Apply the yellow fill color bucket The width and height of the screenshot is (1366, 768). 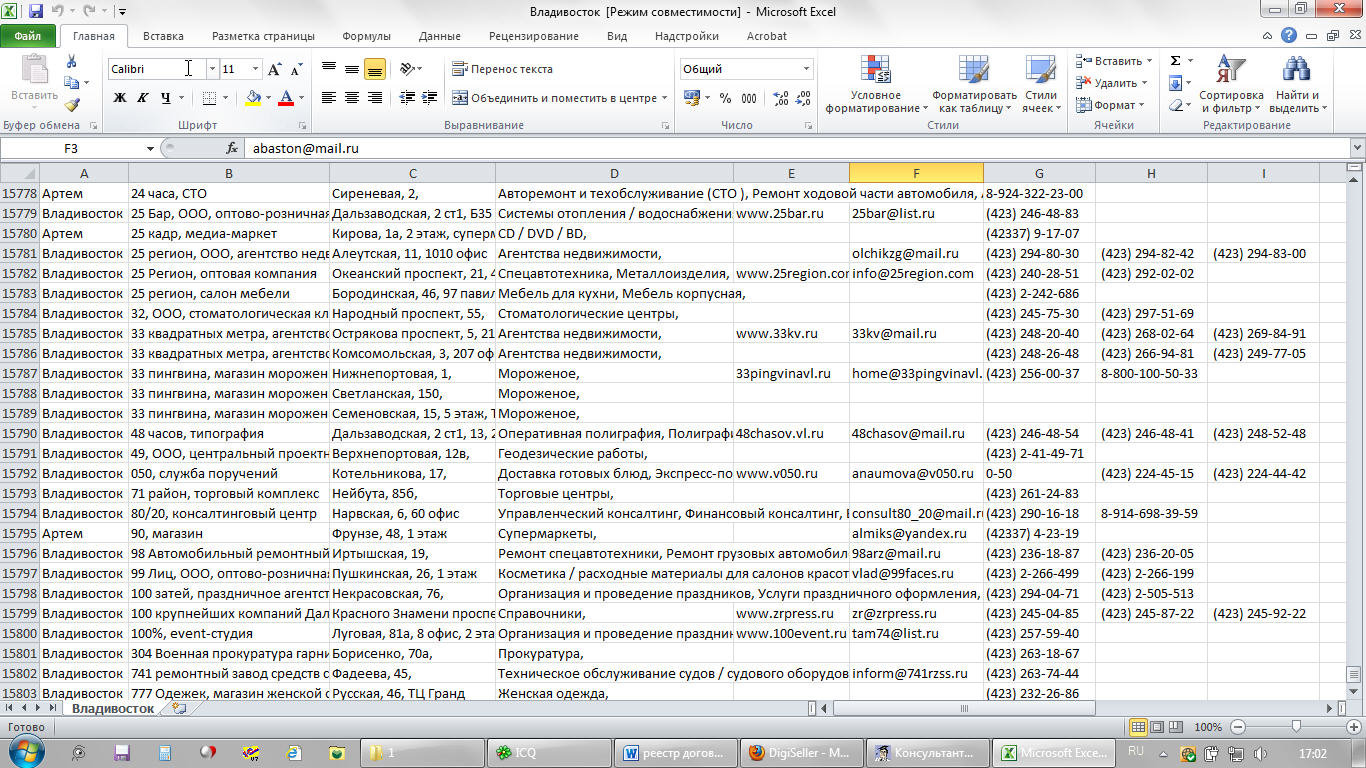(253, 98)
